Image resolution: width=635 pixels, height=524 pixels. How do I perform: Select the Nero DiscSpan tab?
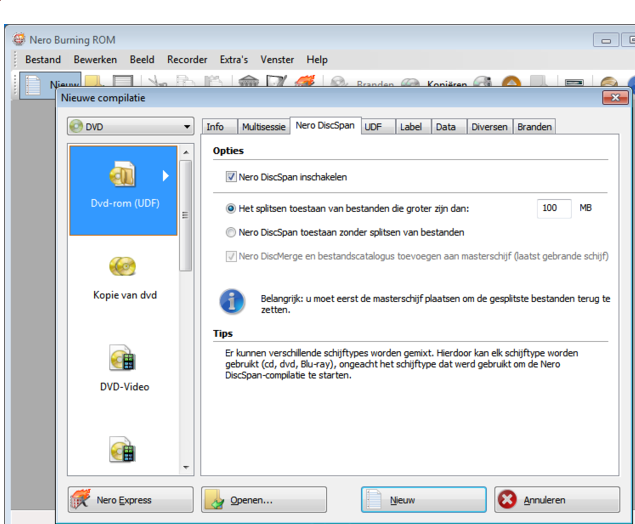point(325,126)
